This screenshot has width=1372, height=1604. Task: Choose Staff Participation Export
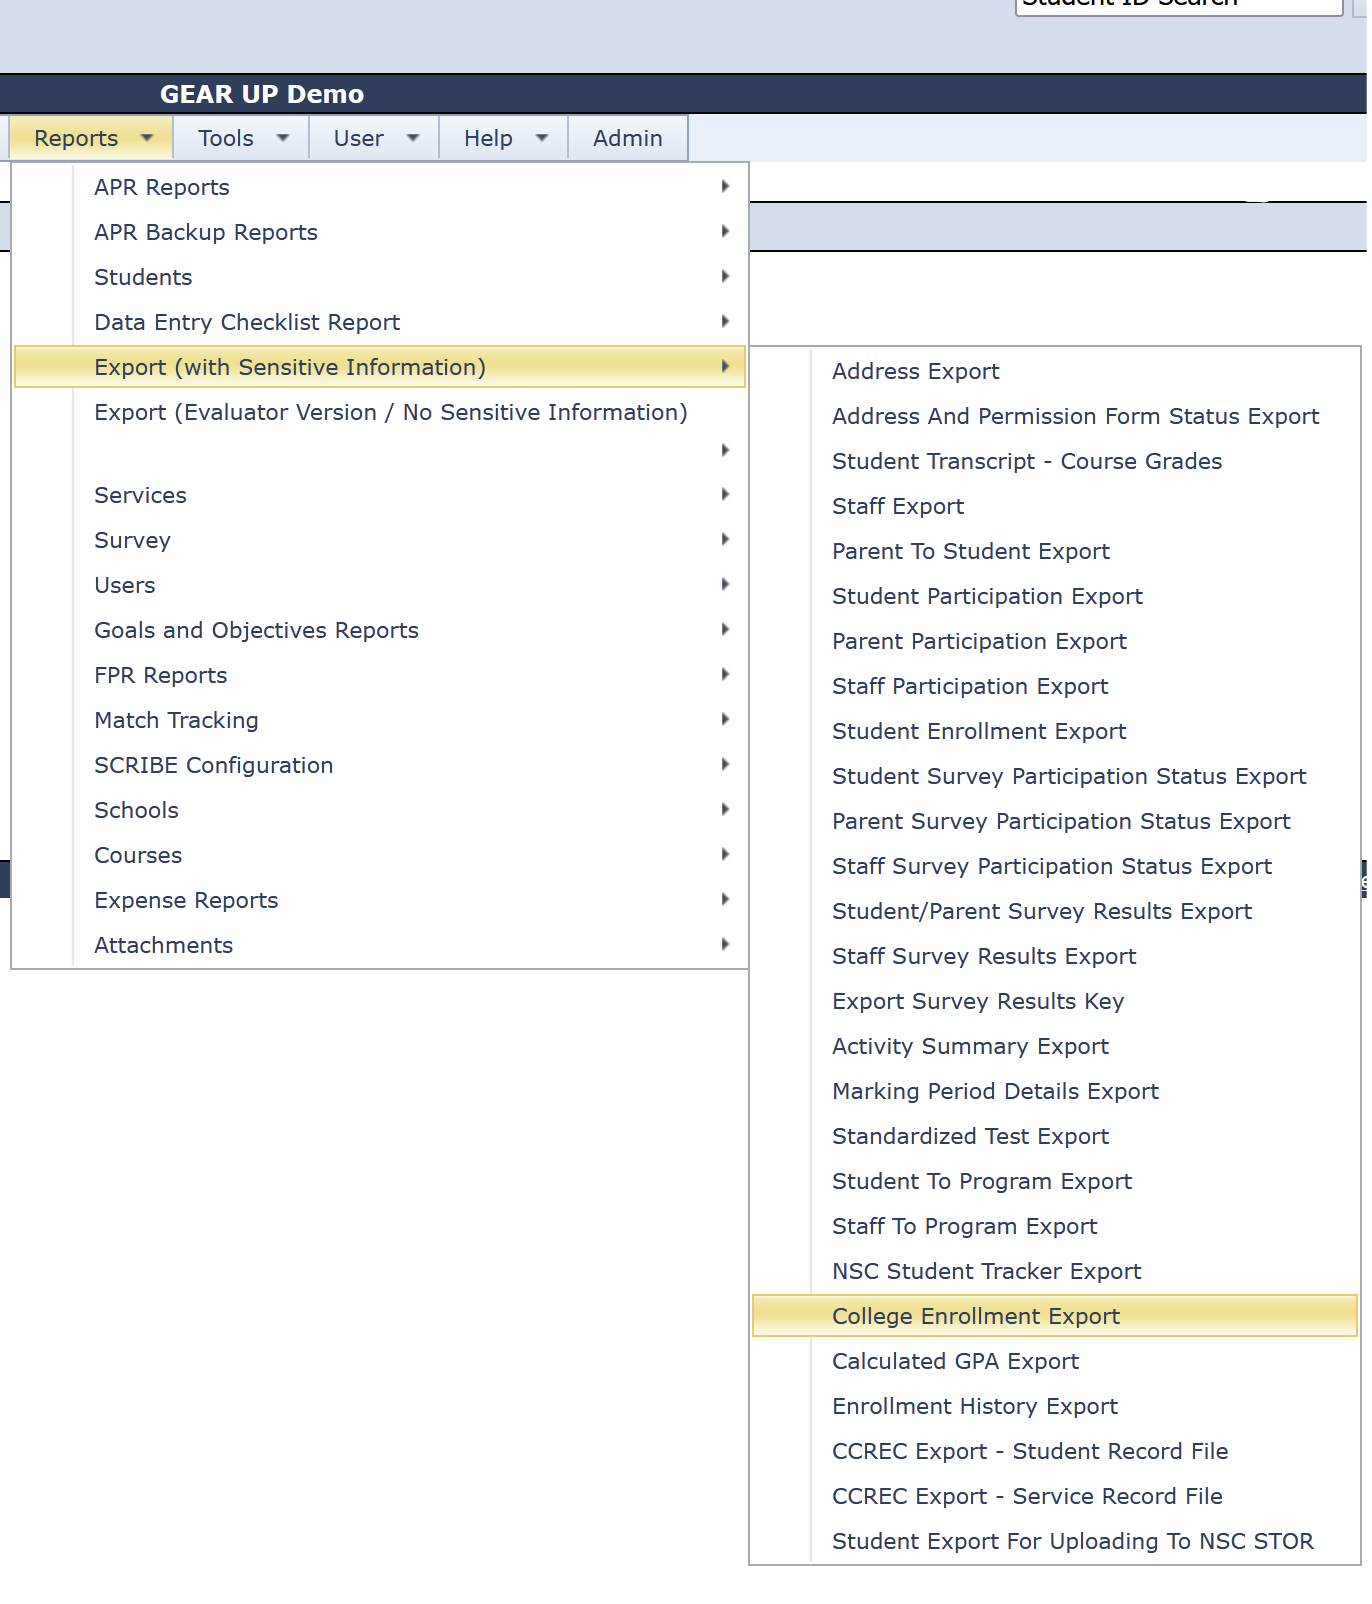pos(1055,686)
